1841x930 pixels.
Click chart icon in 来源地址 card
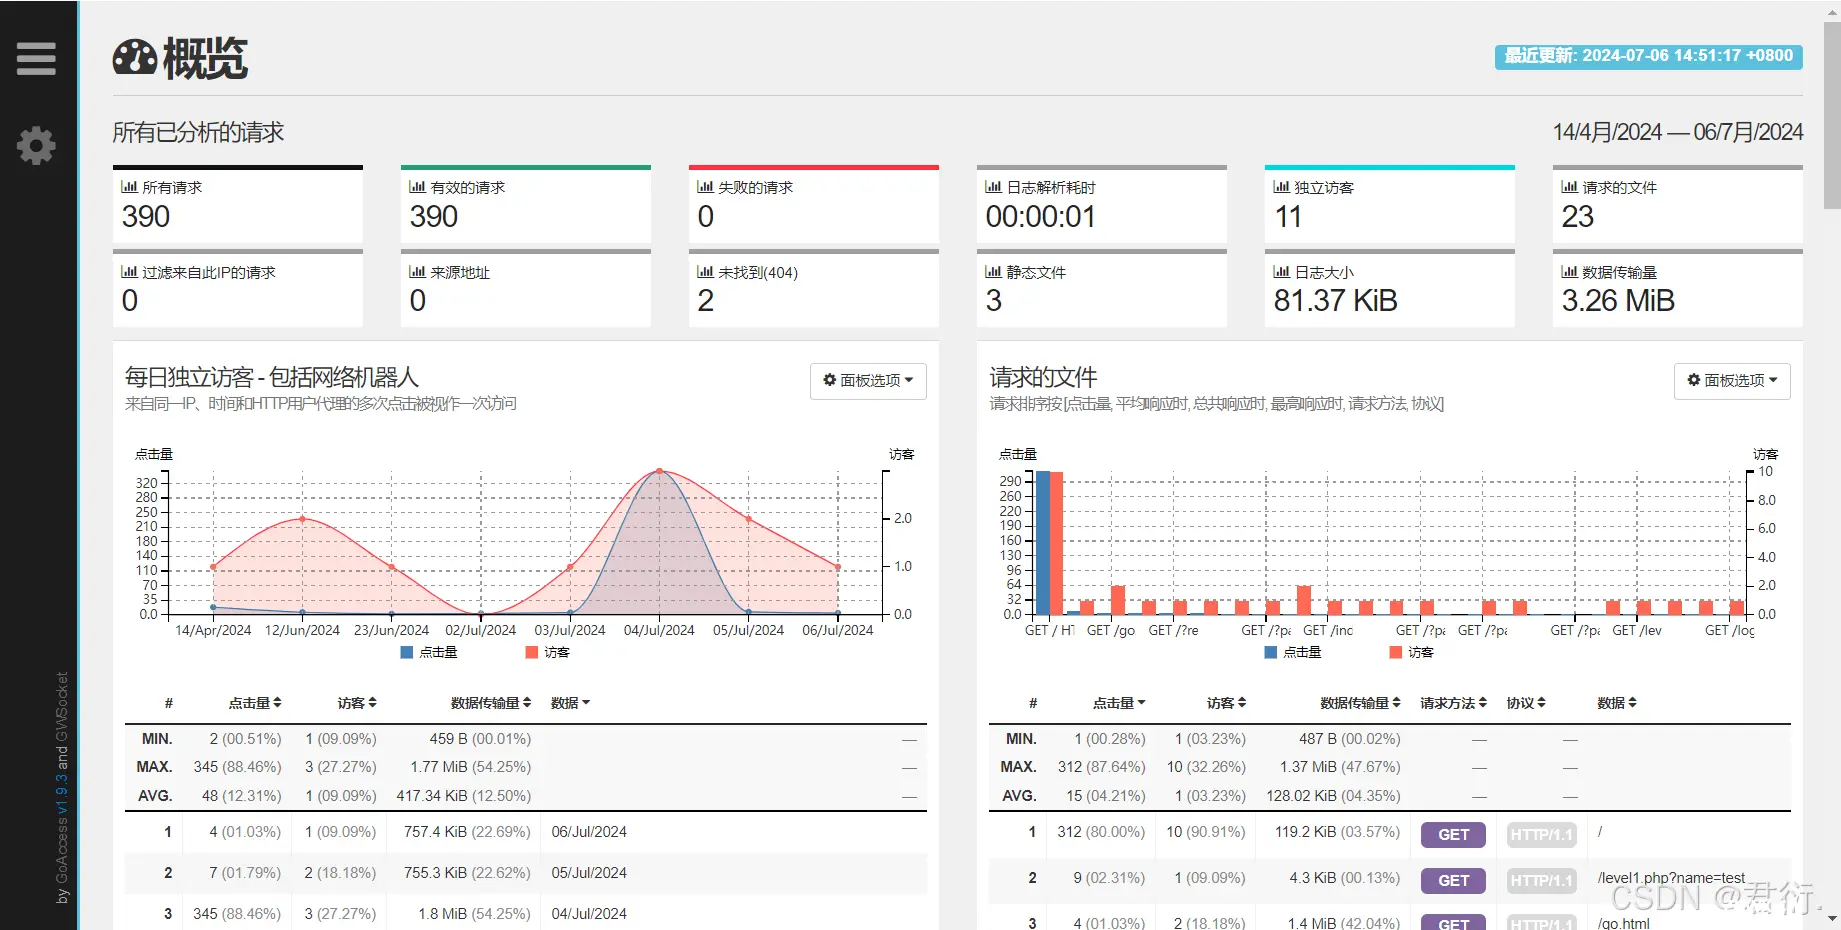click(417, 272)
